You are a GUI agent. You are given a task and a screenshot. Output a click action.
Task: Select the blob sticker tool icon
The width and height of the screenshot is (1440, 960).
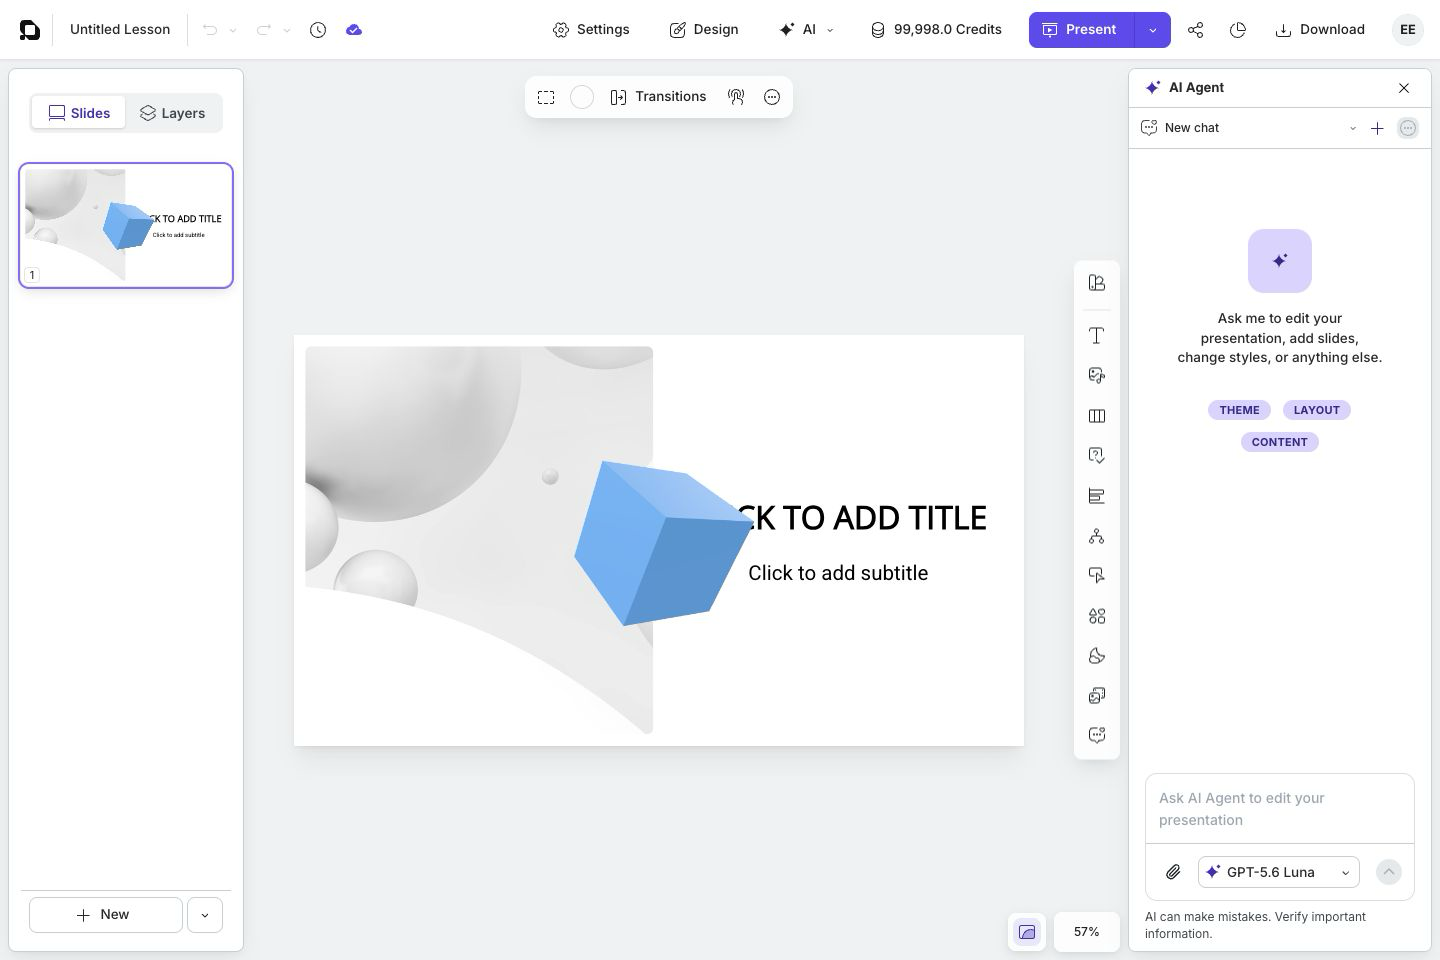point(1097,656)
